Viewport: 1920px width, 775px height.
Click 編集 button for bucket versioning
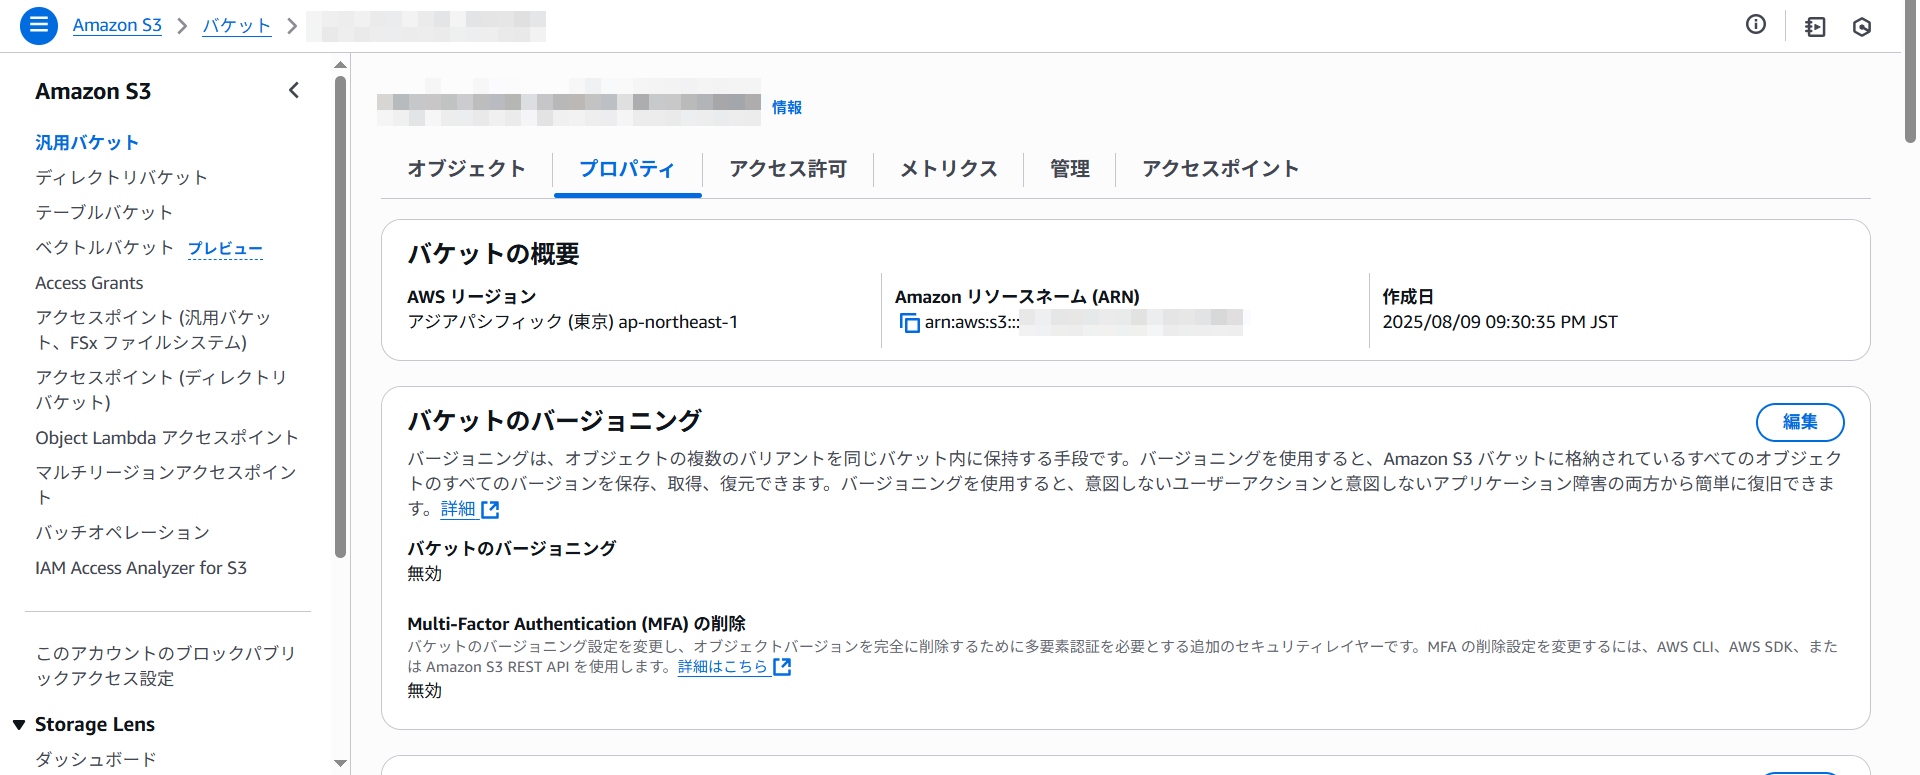(1799, 422)
